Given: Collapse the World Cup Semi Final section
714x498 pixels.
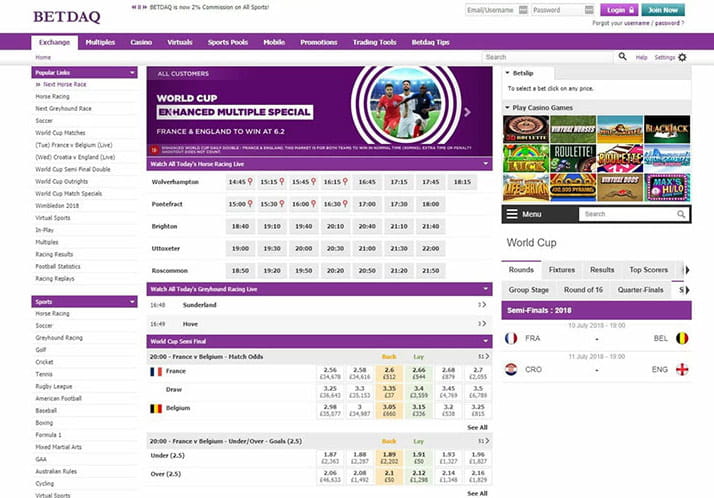Looking at the screenshot, I should pos(485,340).
